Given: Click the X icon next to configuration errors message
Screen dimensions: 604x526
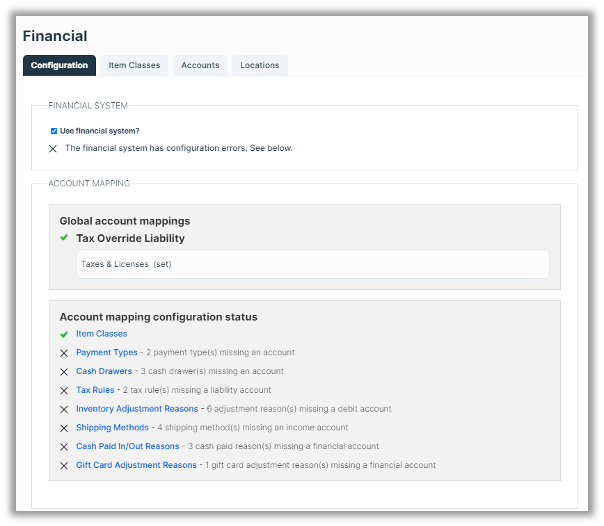Looking at the screenshot, I should 53,148.
